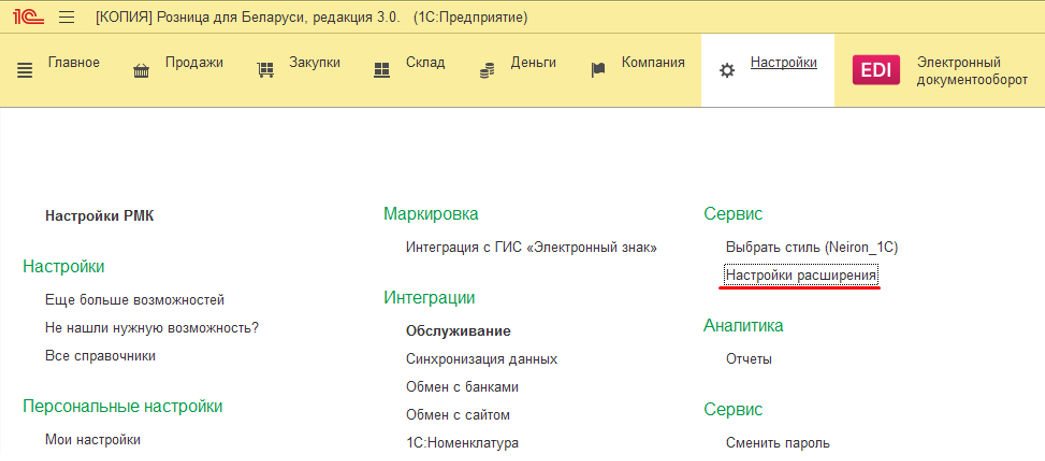Open Отчеты under Аналитика
1045x461 pixels.
click(x=748, y=359)
